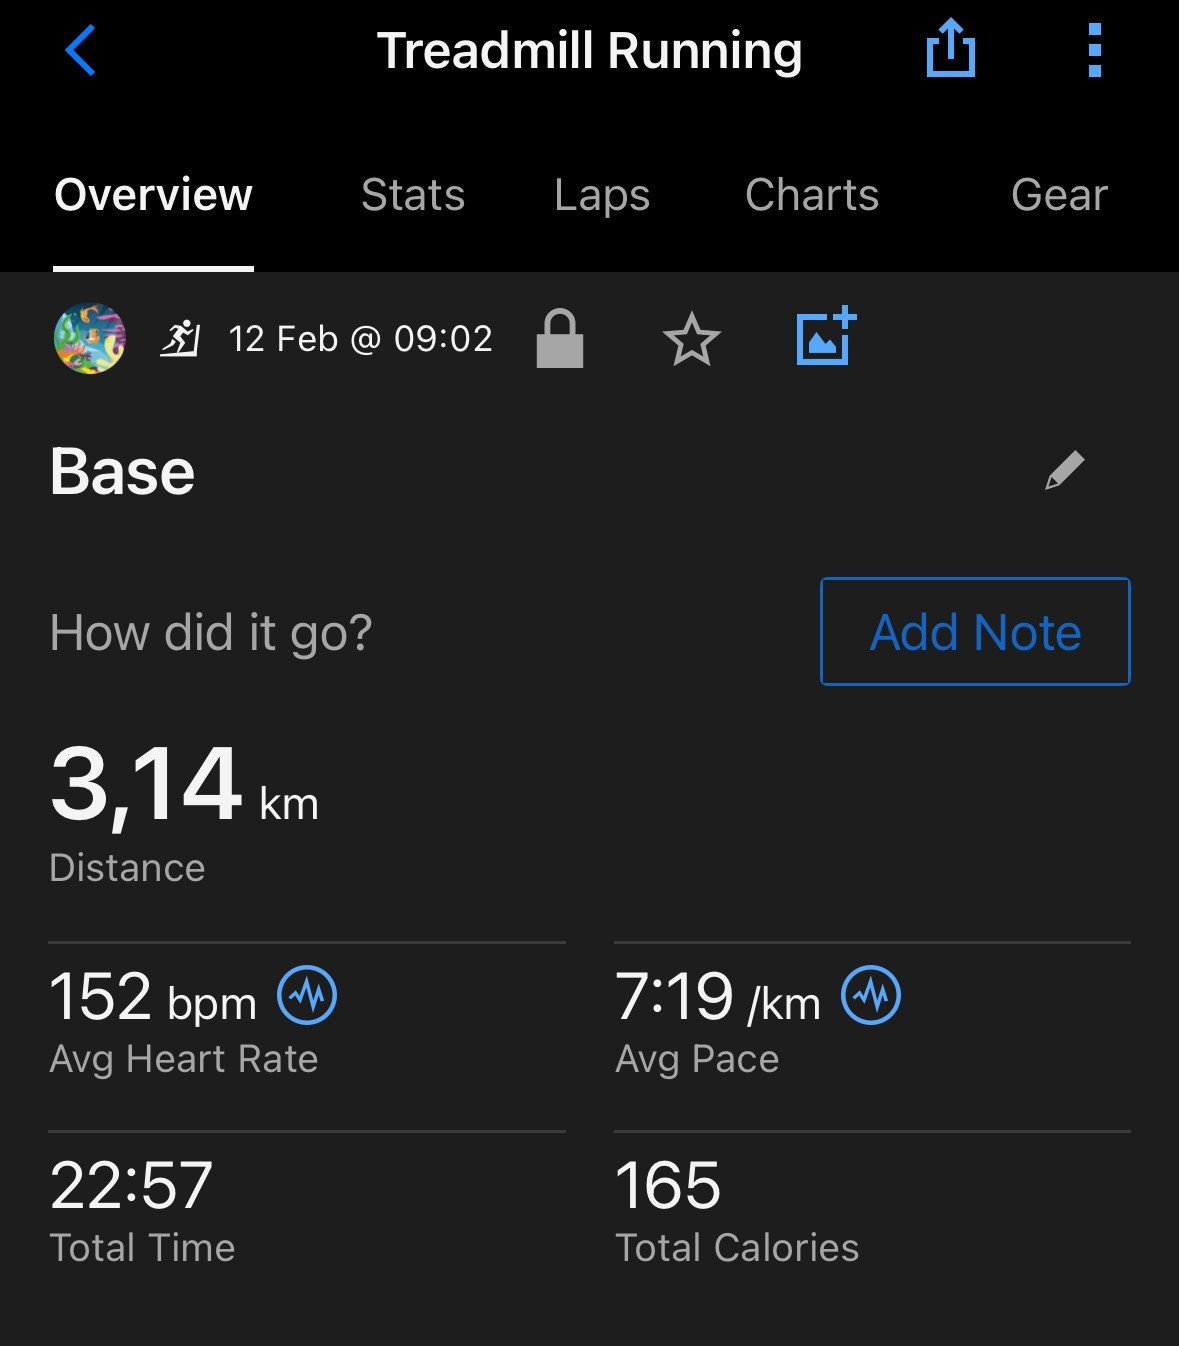1179x1346 pixels.
Task: Mark activity as favorite with star
Action: tap(691, 340)
